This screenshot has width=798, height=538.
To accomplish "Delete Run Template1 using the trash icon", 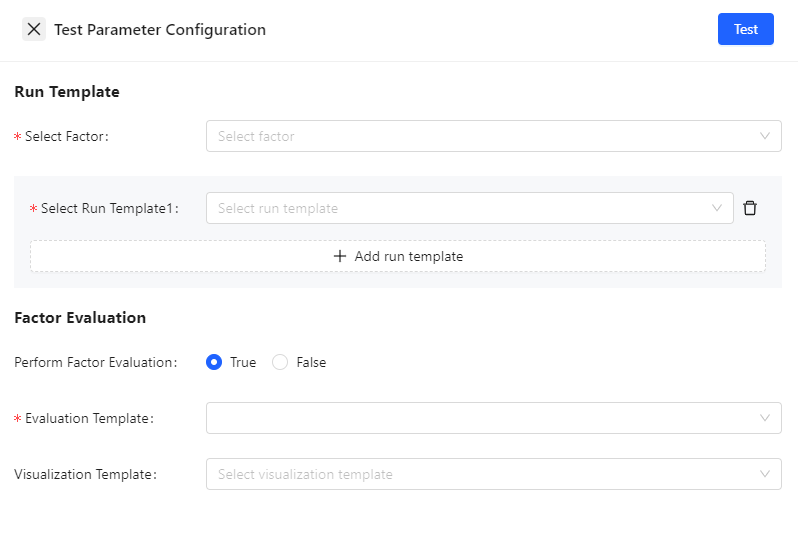I will [x=750, y=208].
